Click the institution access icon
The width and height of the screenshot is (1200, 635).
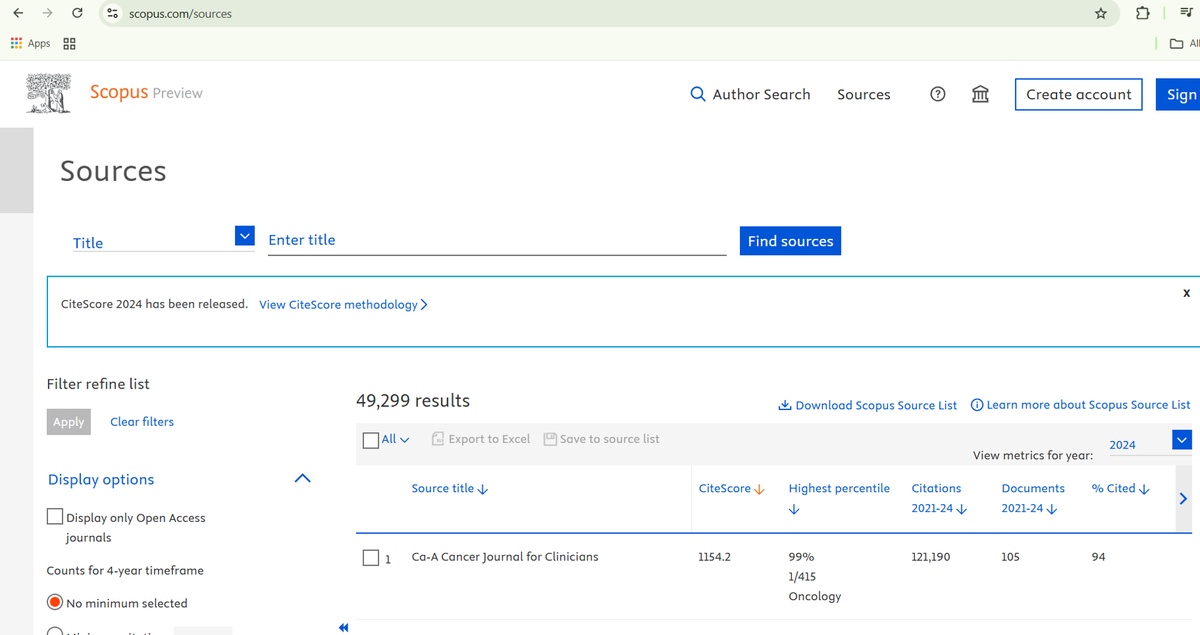[980, 94]
